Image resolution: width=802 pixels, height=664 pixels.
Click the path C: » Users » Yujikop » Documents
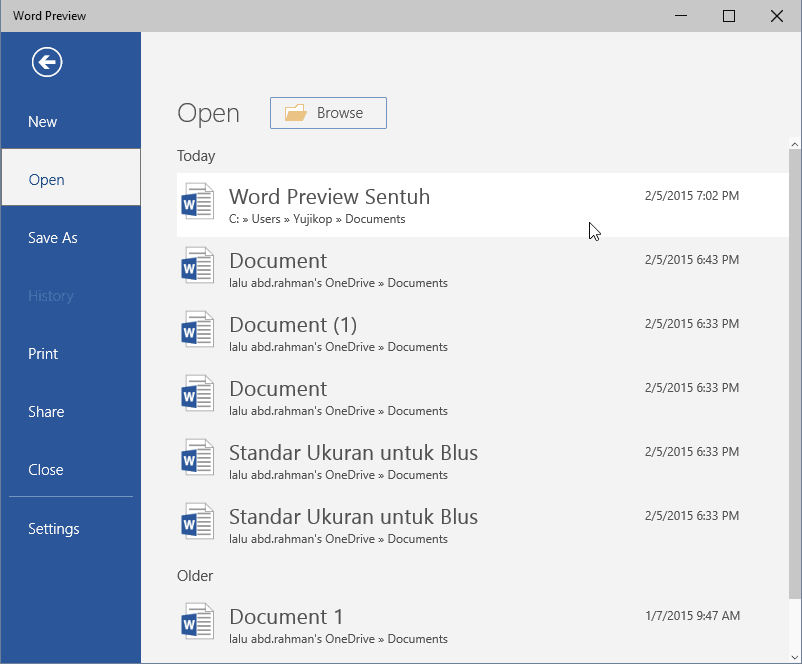point(317,219)
